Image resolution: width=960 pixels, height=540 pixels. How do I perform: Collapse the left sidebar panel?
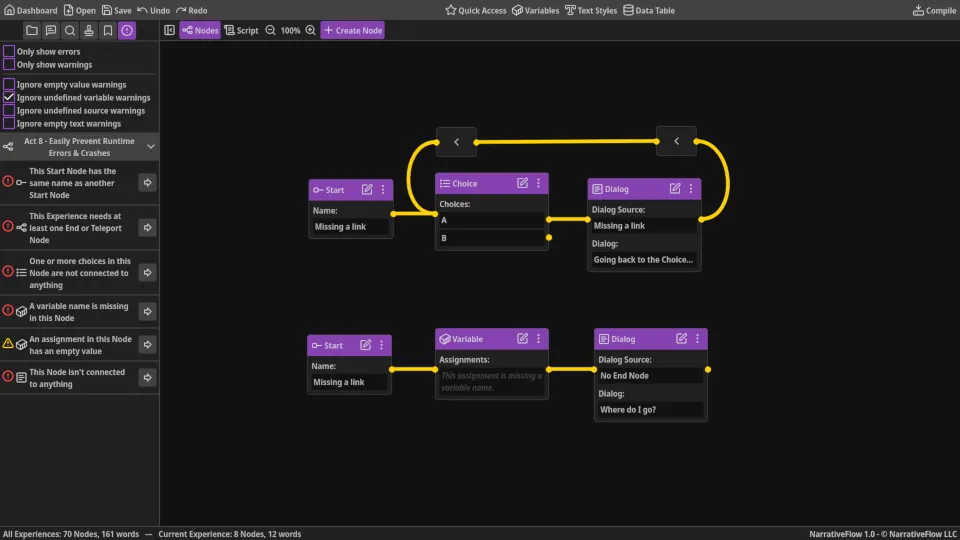coord(170,31)
